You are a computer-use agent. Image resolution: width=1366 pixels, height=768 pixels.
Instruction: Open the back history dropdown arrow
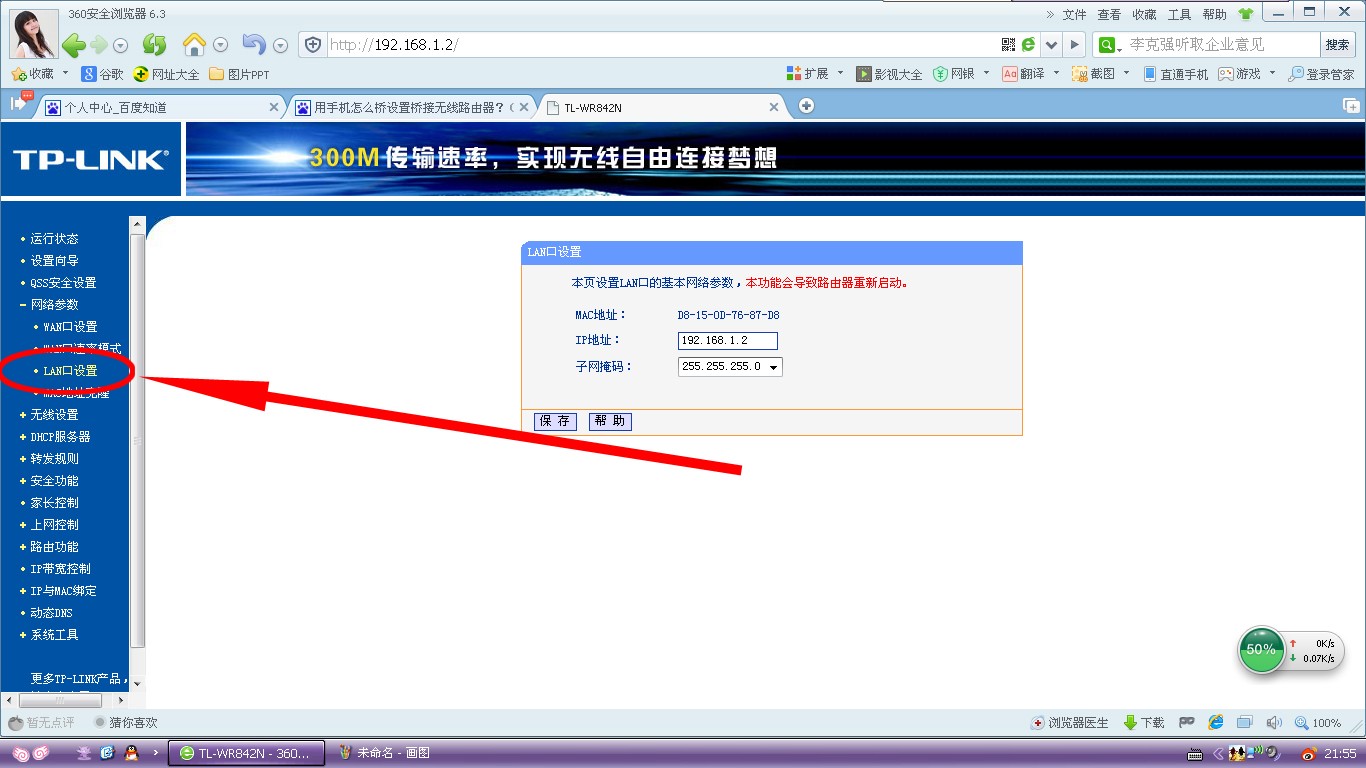[121, 45]
